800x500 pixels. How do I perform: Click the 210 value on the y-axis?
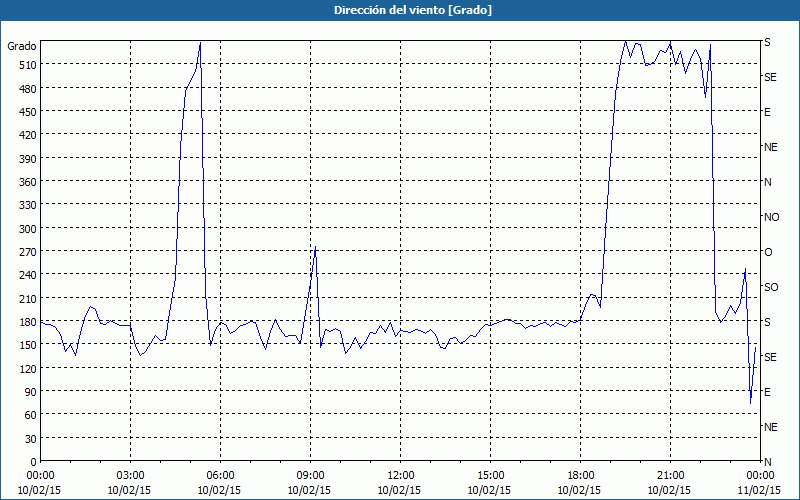(28, 298)
